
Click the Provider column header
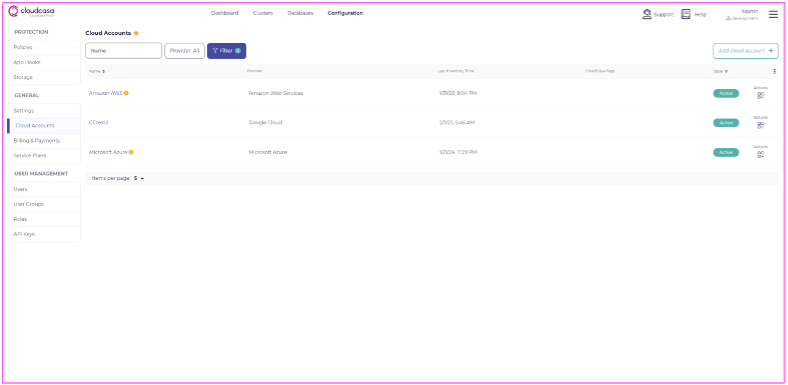pyautogui.click(x=255, y=71)
